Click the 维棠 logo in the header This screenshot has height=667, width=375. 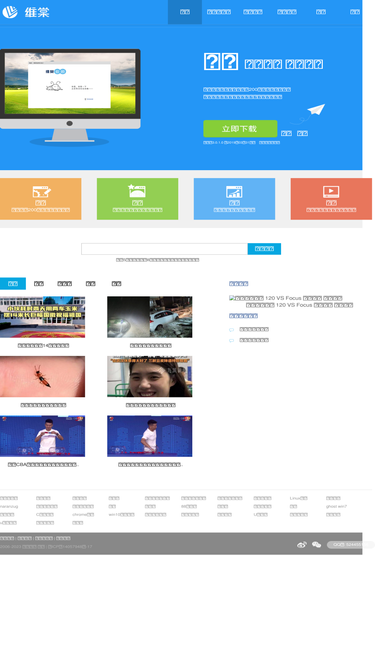[26, 12]
